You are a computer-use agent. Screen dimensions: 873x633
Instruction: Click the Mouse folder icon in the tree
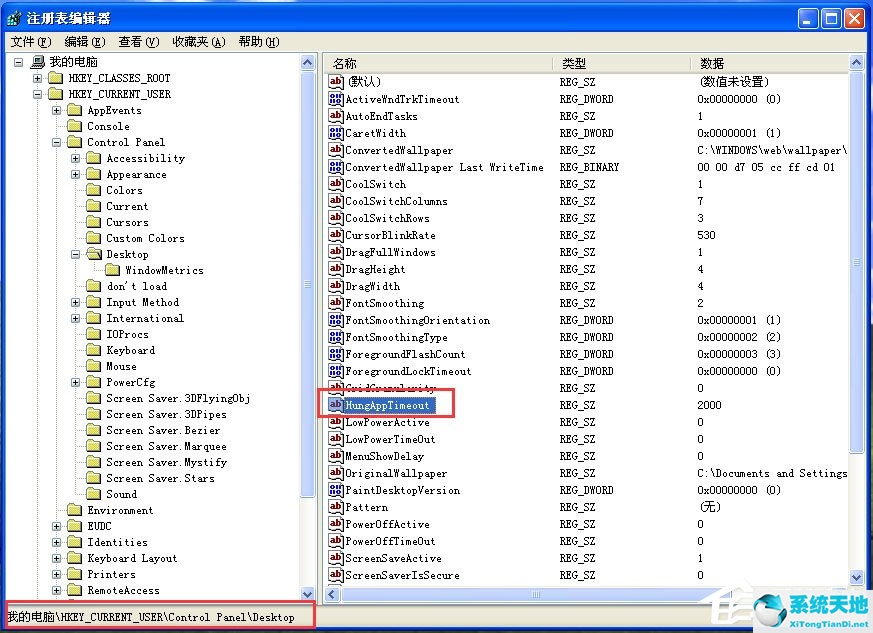[x=95, y=366]
